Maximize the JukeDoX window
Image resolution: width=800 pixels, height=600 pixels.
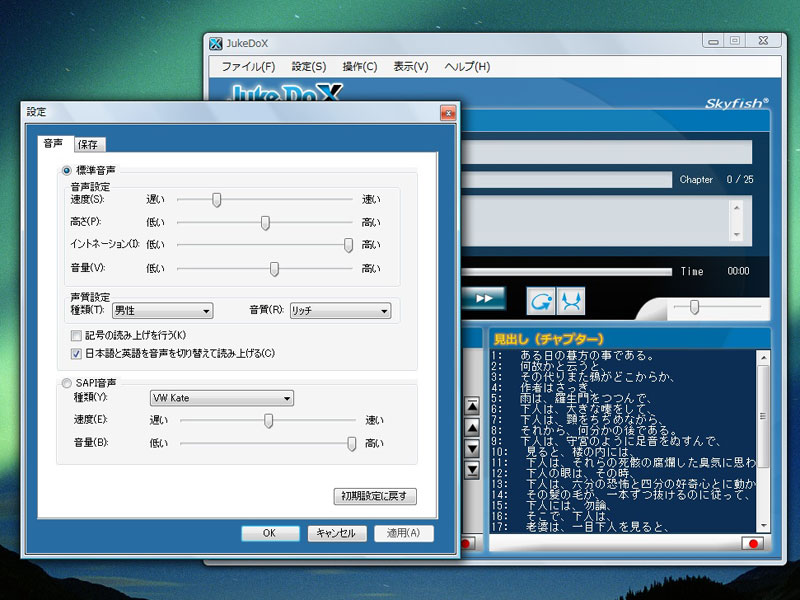click(735, 40)
